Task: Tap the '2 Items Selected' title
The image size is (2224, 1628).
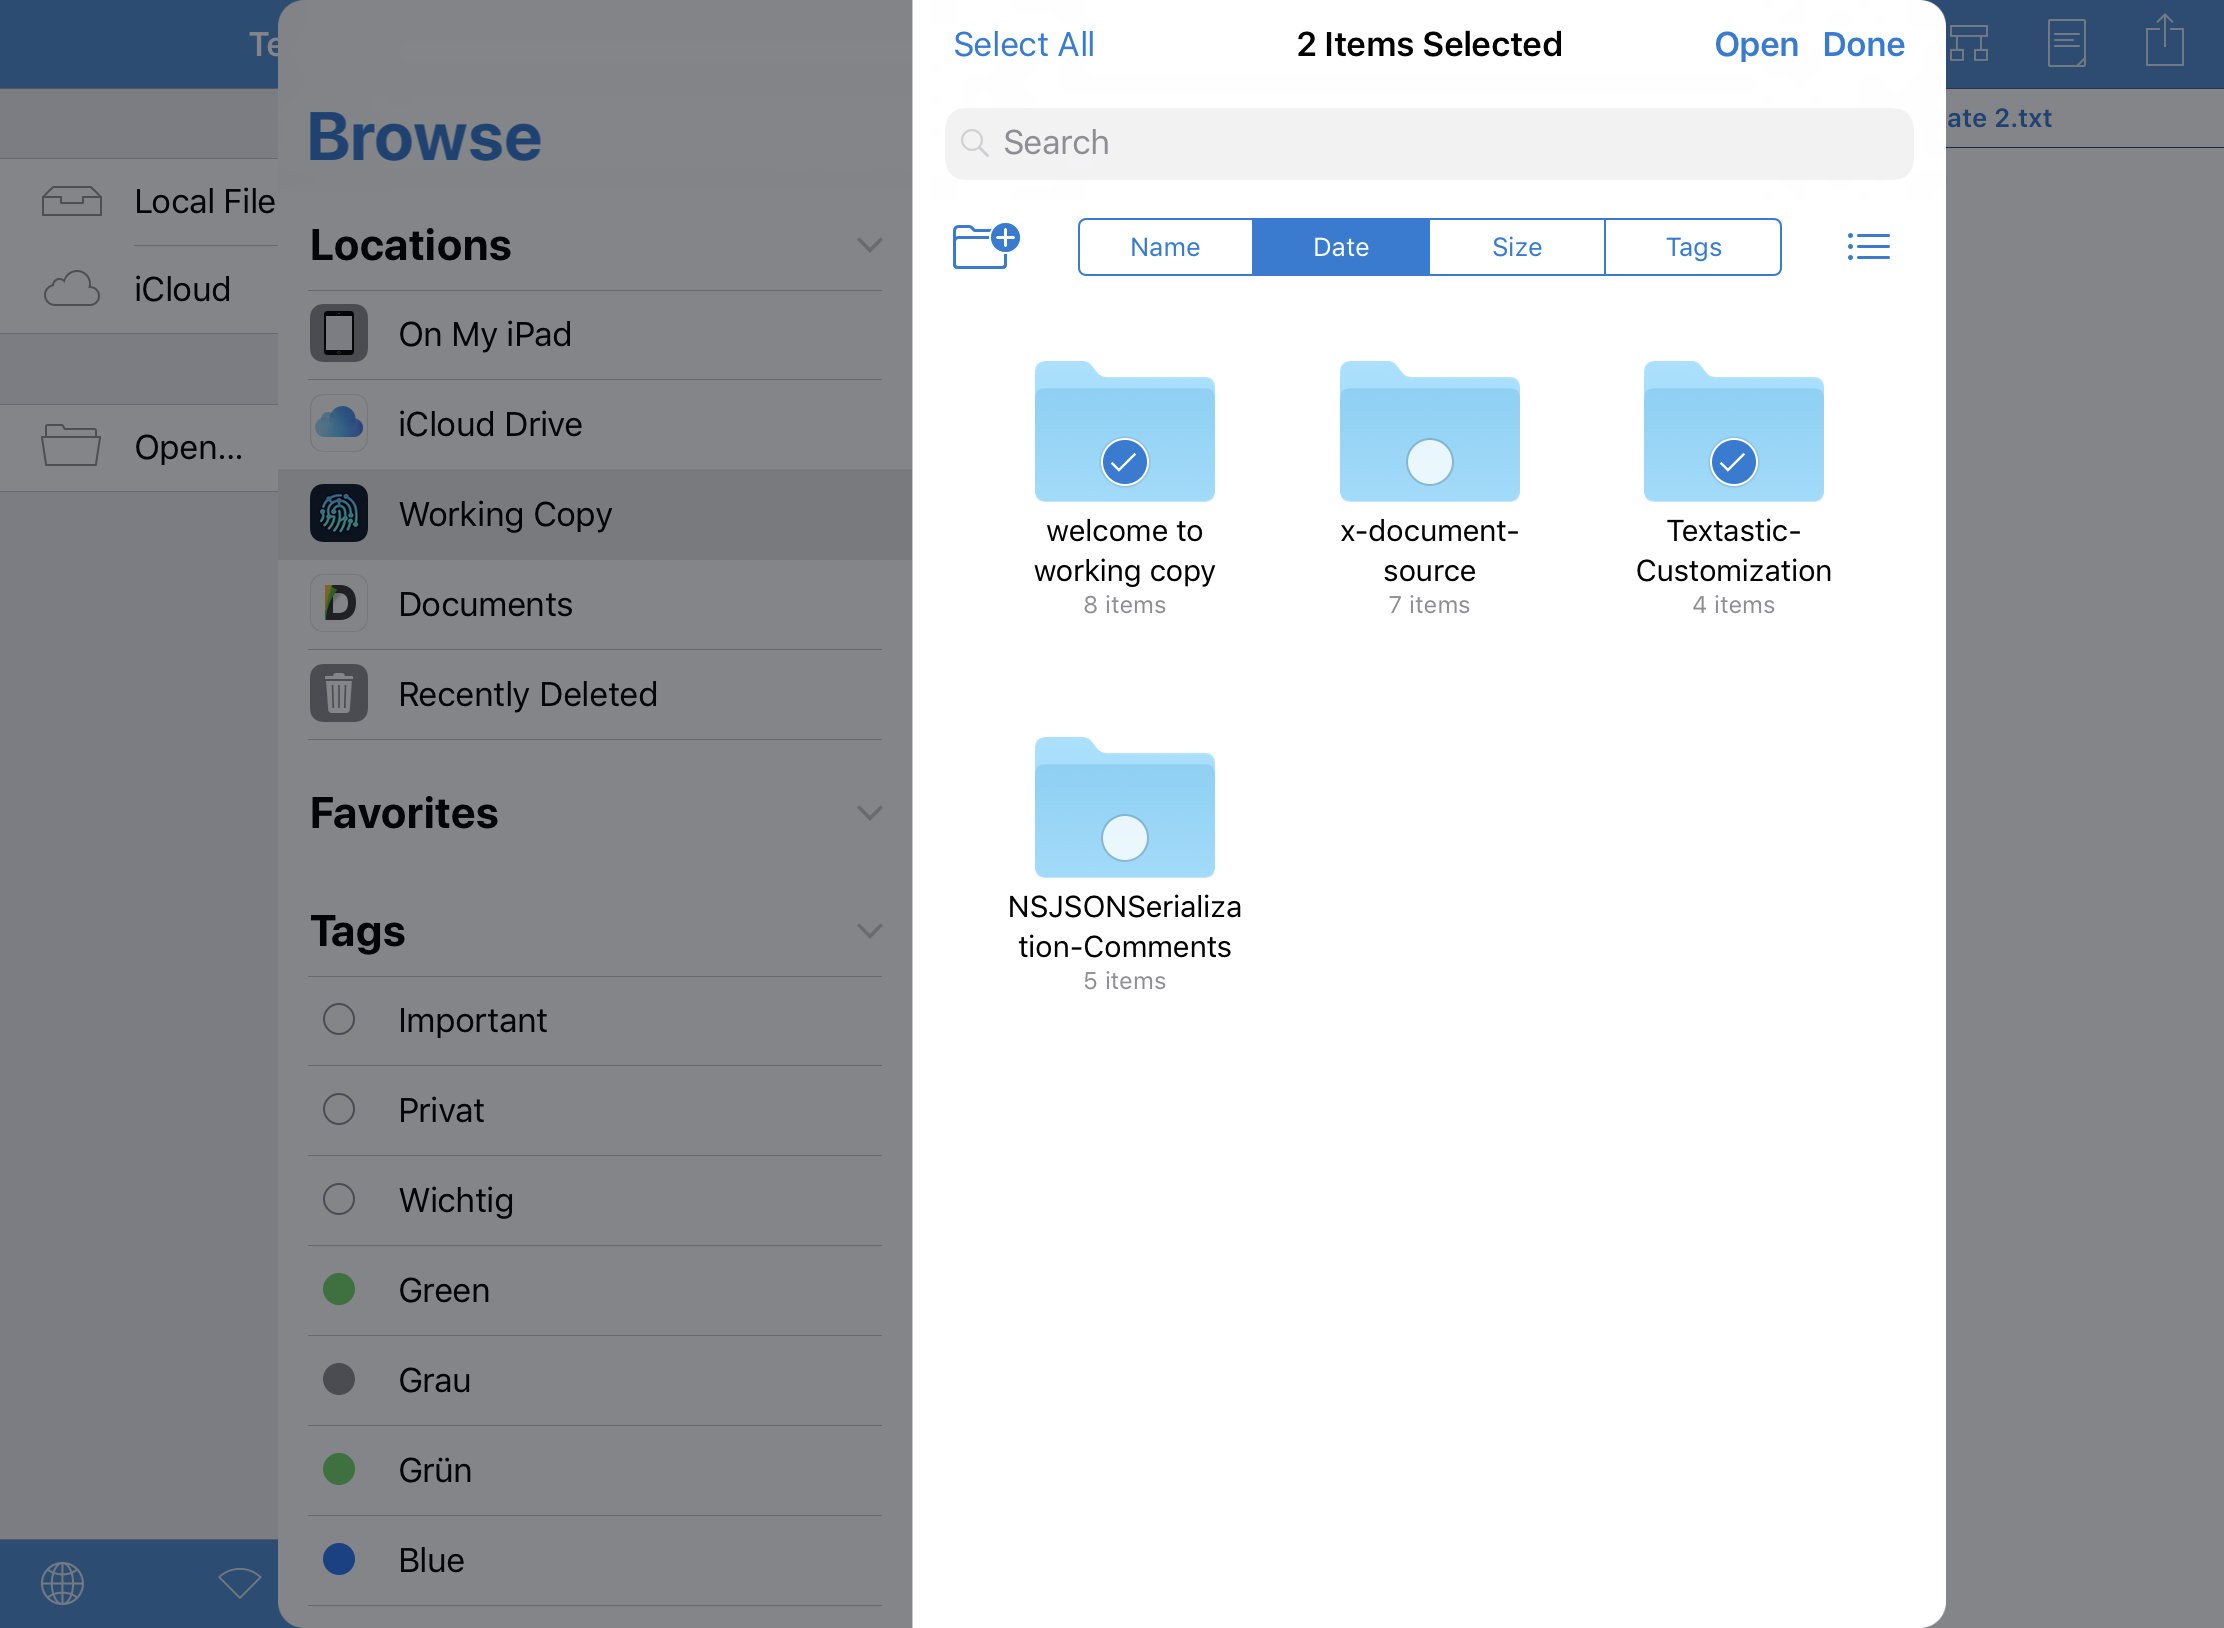Action: pyautogui.click(x=1429, y=44)
